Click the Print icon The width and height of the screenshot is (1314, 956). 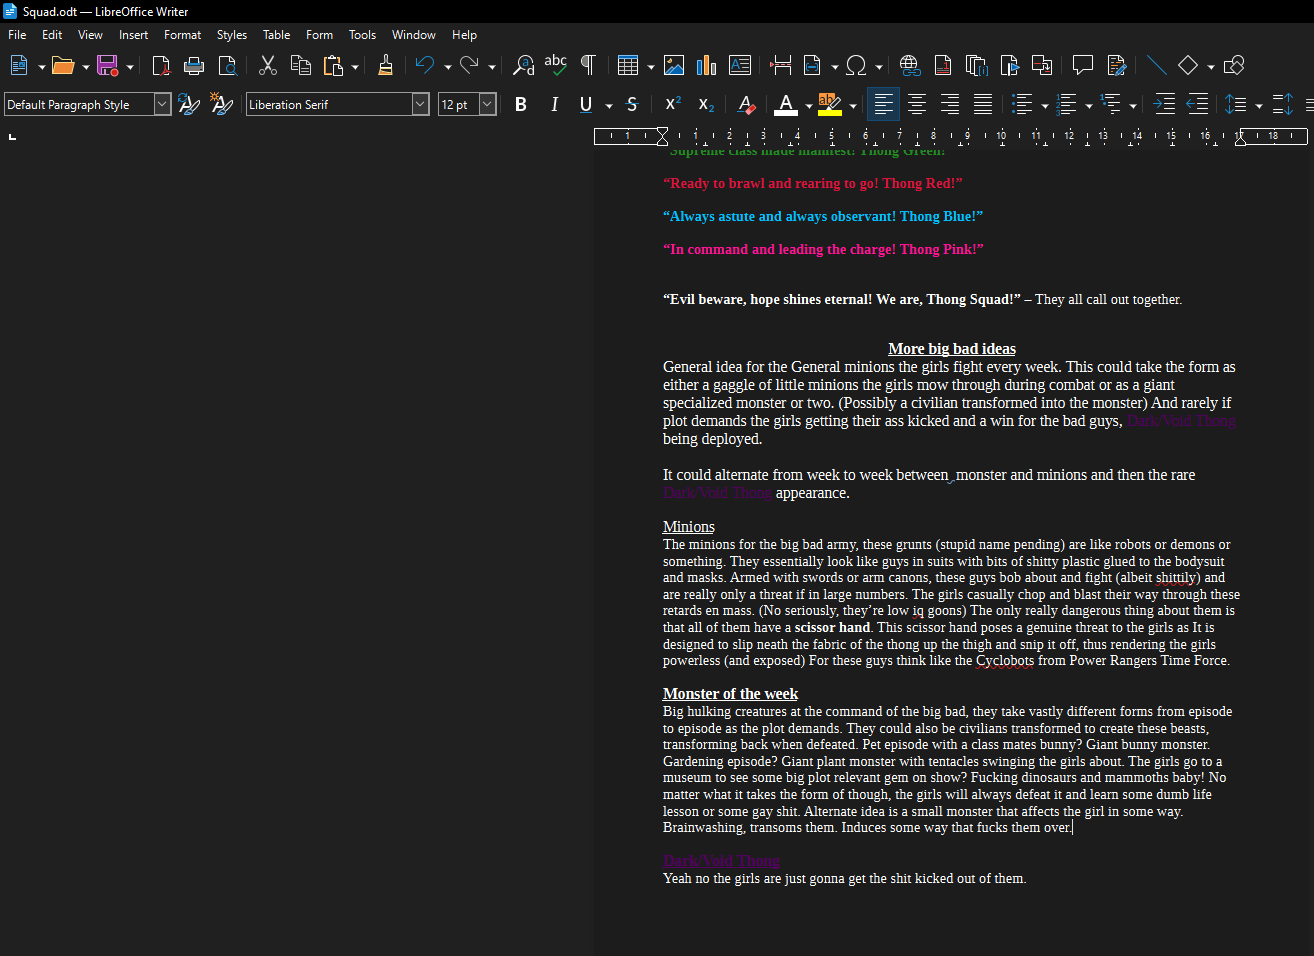(x=194, y=66)
